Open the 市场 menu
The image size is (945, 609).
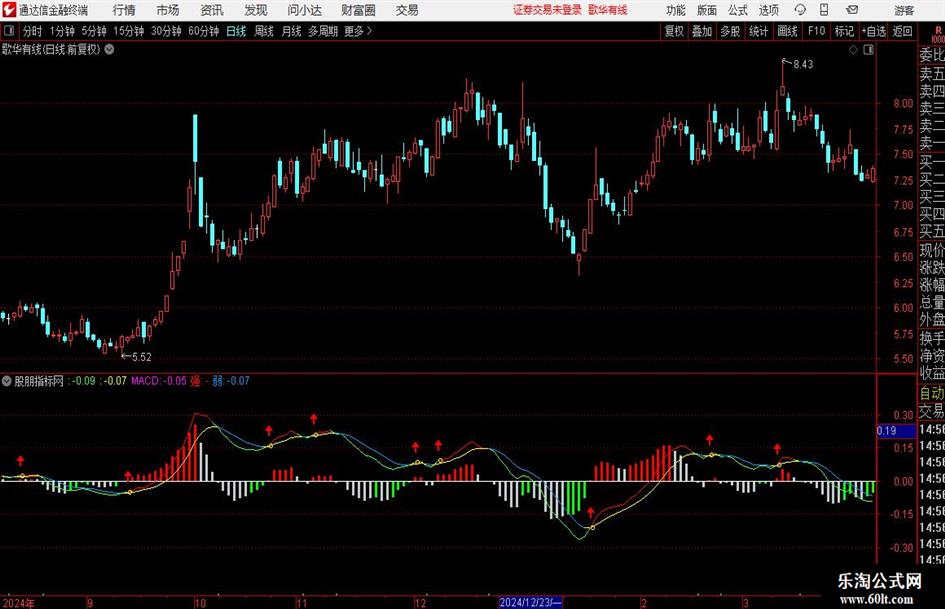click(168, 10)
